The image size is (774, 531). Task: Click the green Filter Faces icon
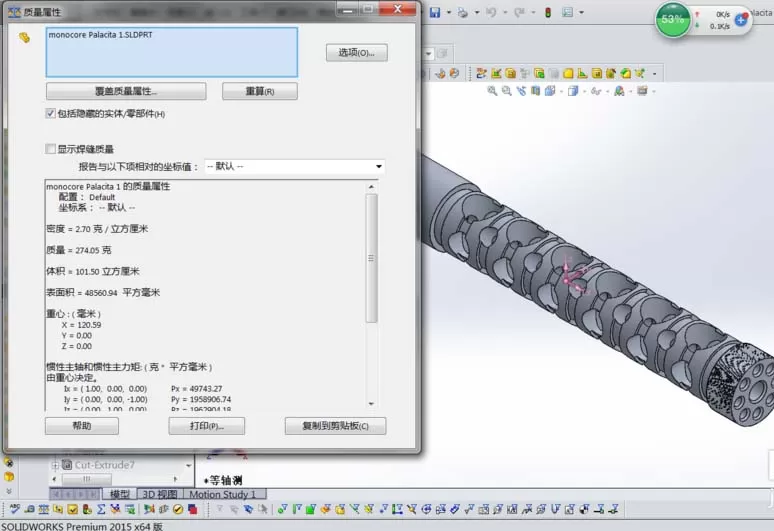click(x=310, y=509)
